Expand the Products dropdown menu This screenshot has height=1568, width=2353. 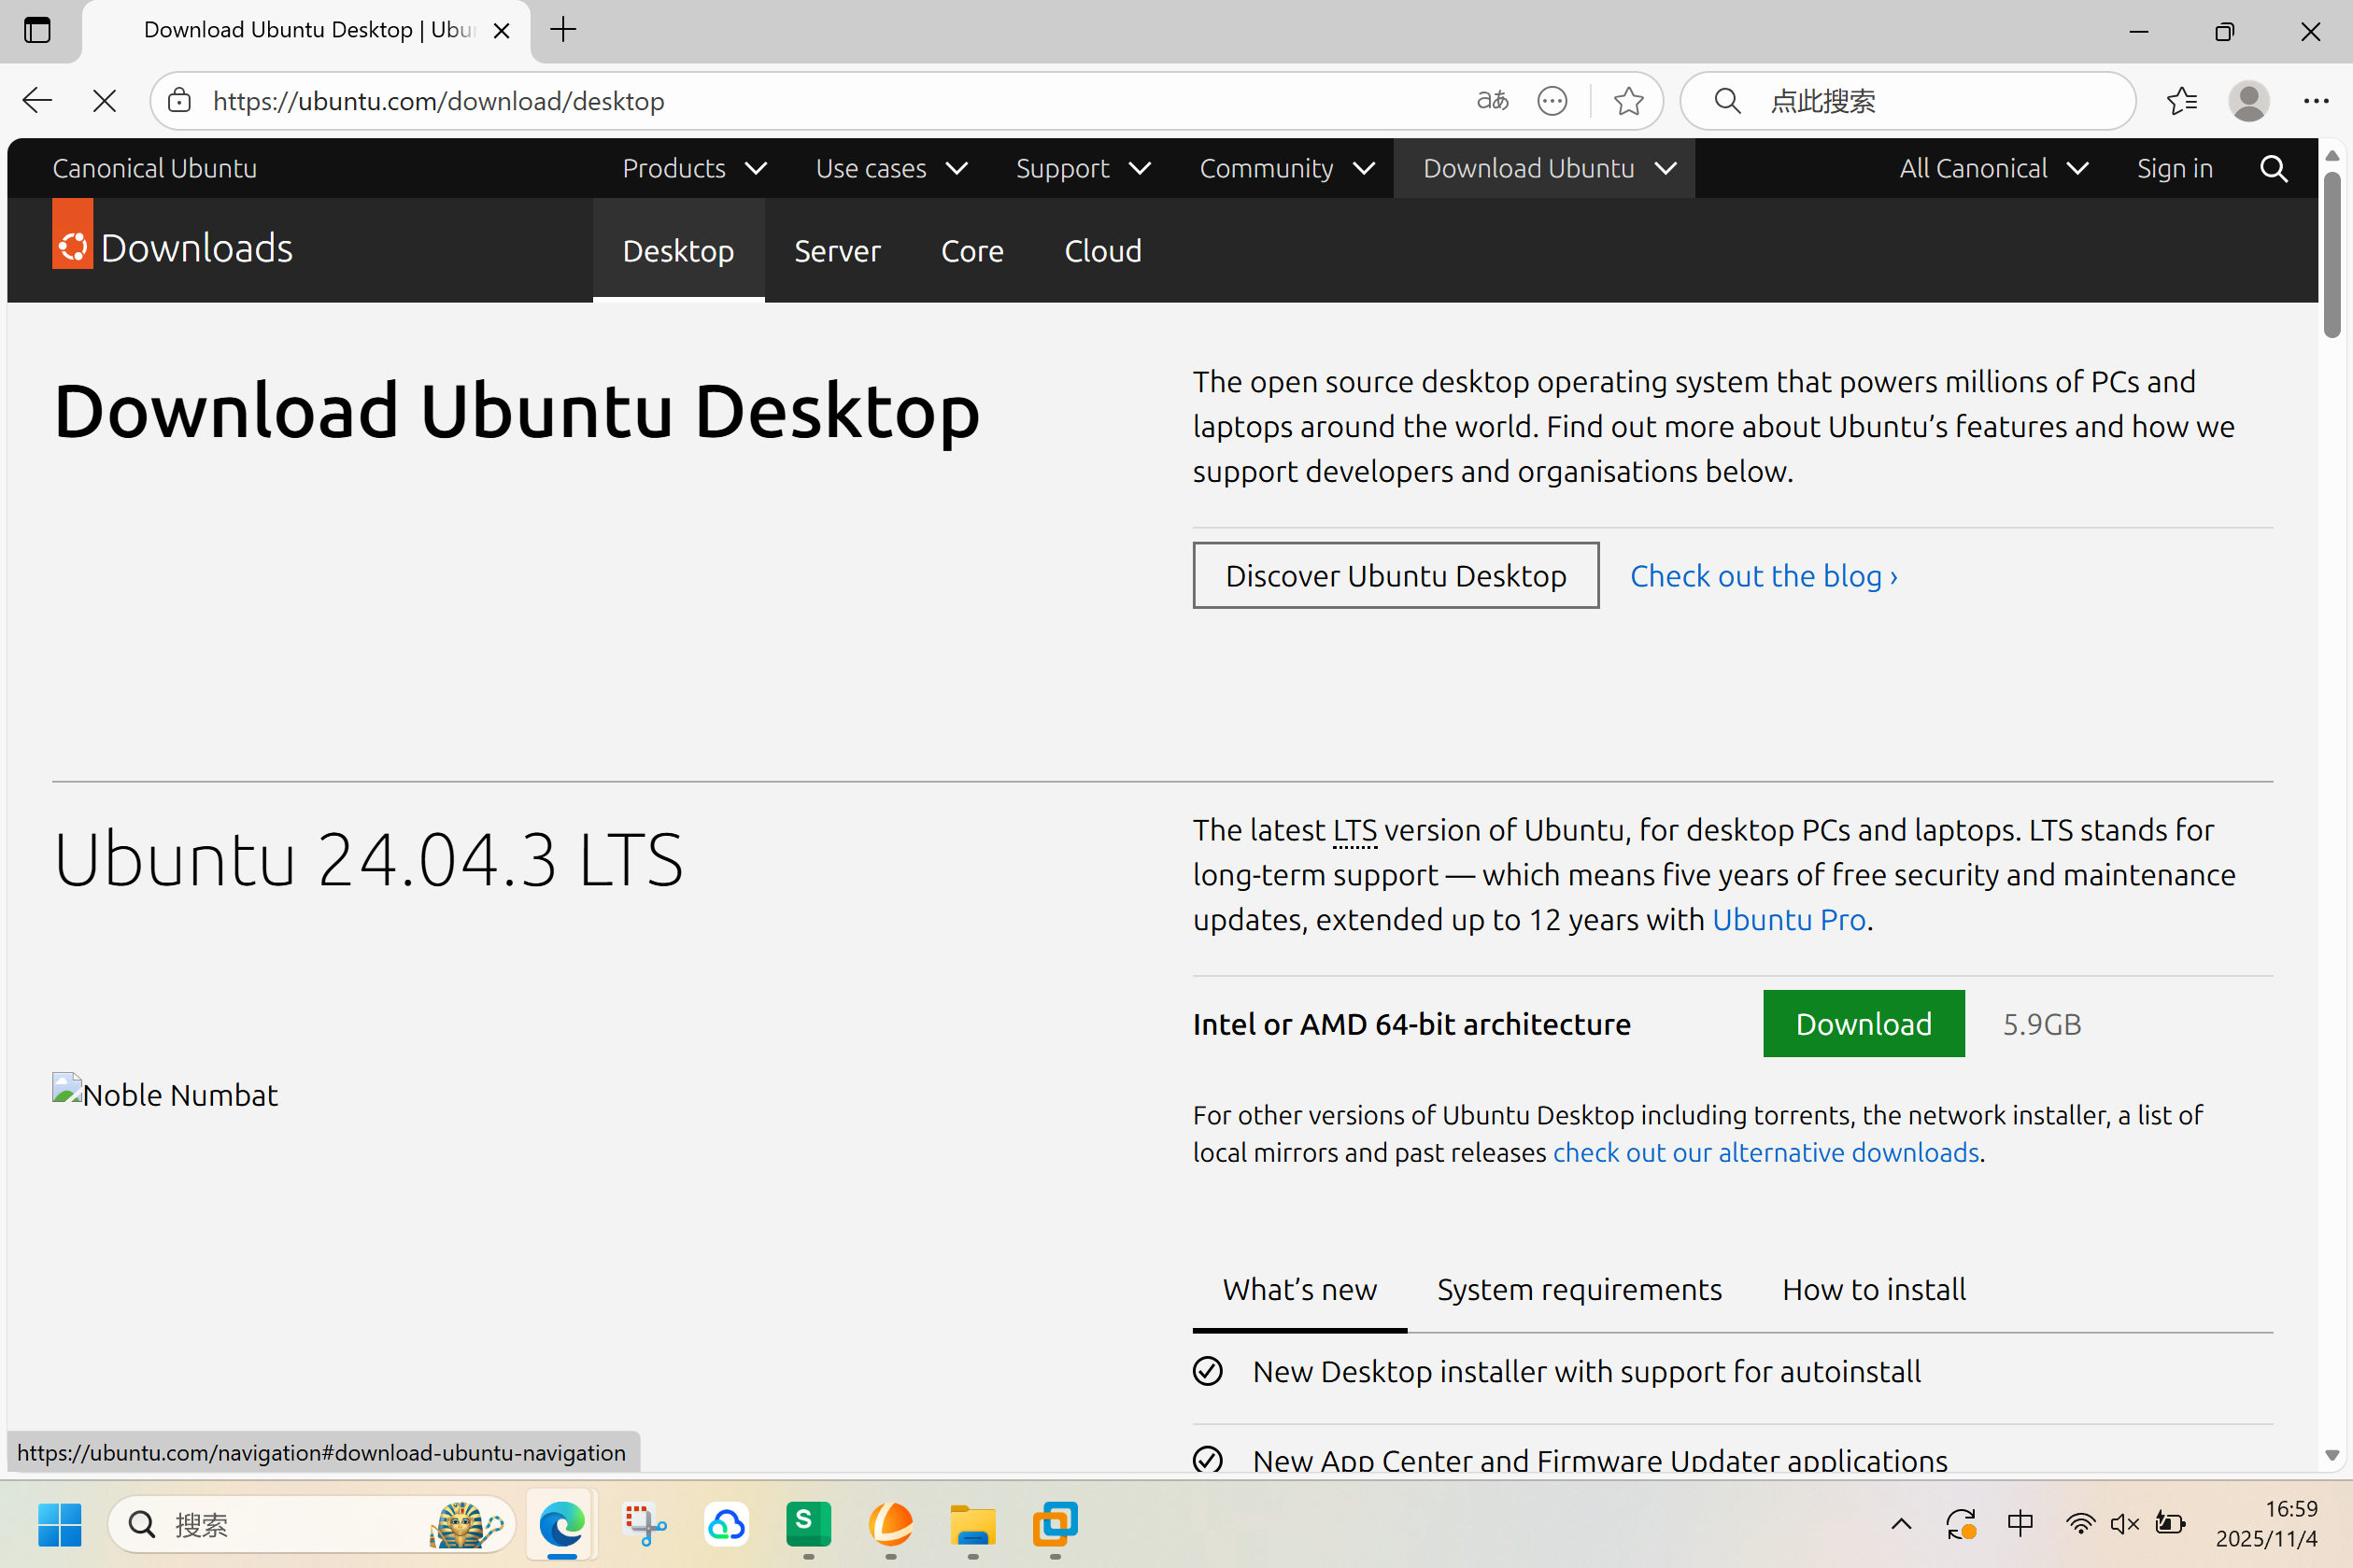pyautogui.click(x=694, y=168)
